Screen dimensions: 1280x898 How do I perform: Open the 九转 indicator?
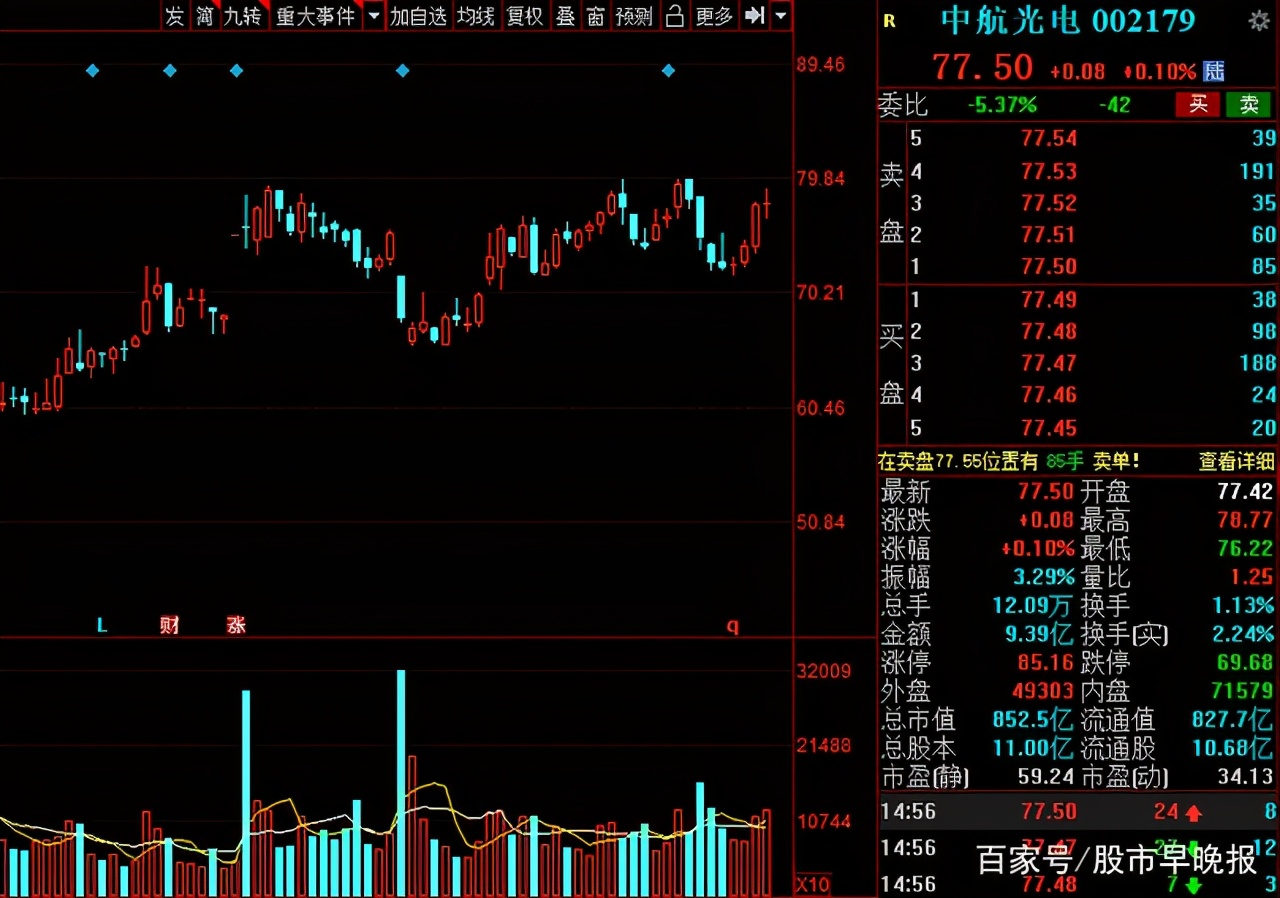[x=242, y=16]
